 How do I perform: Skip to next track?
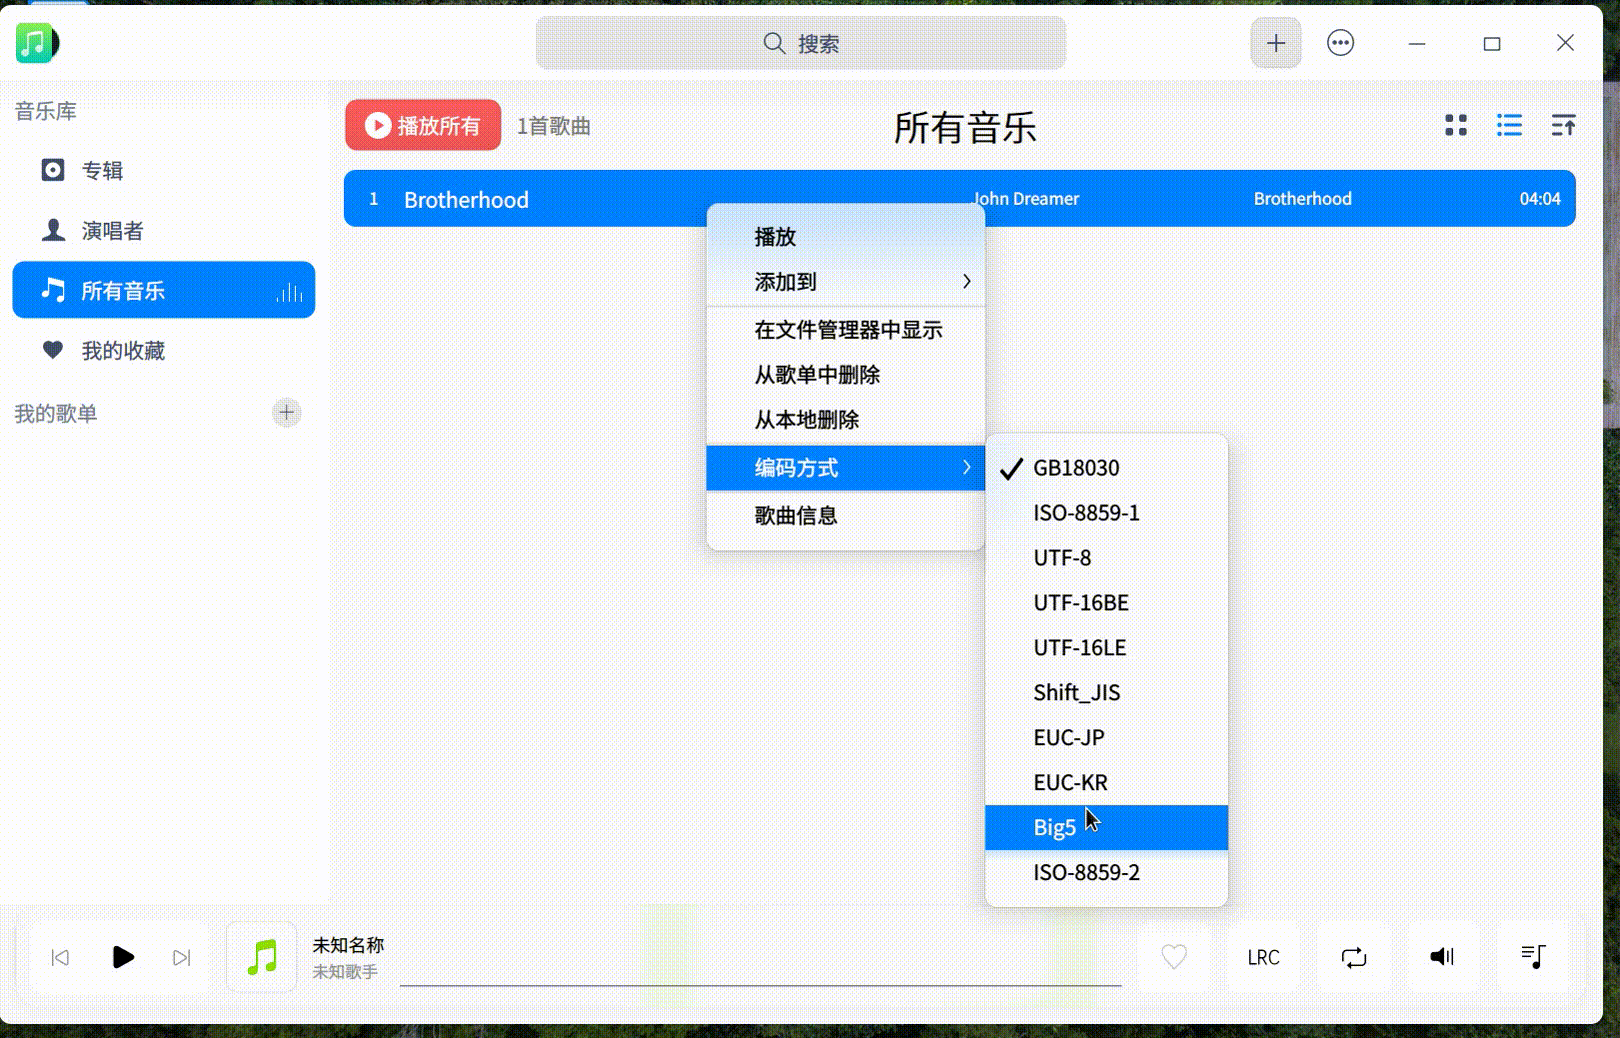182,958
